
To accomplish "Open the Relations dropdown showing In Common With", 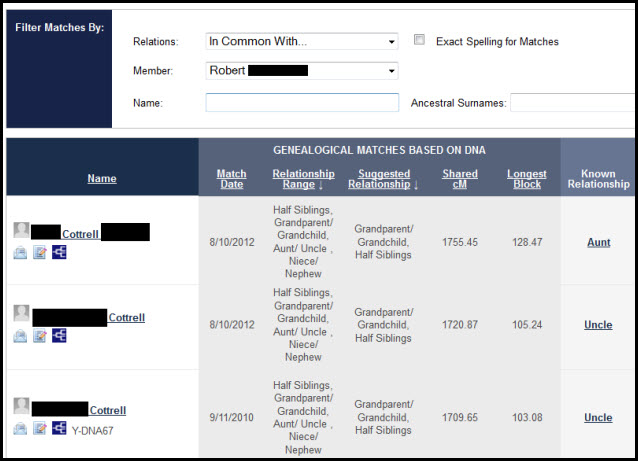I will [301, 42].
